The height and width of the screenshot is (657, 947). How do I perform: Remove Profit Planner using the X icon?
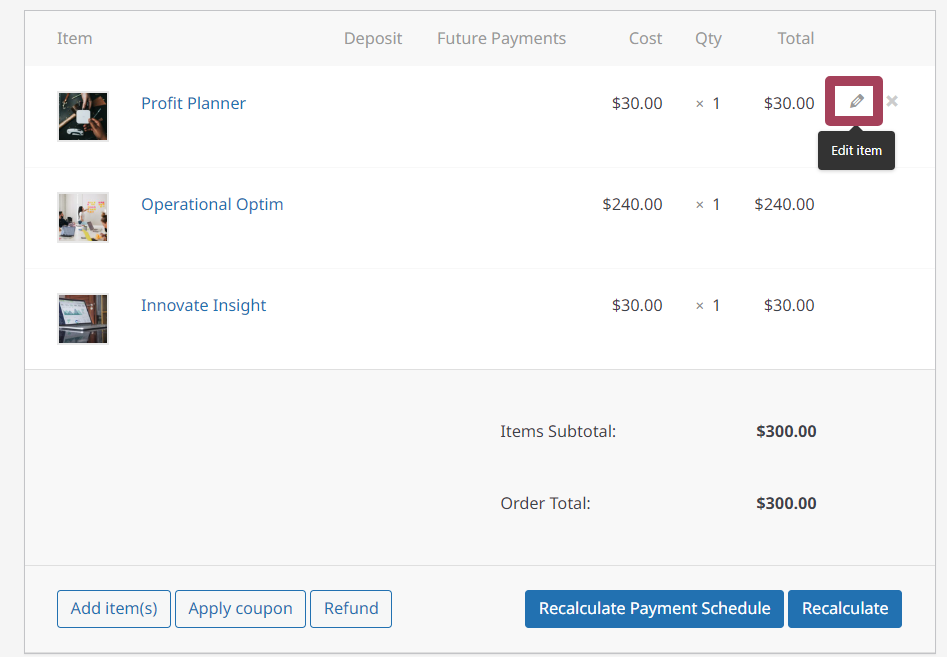[x=892, y=101]
